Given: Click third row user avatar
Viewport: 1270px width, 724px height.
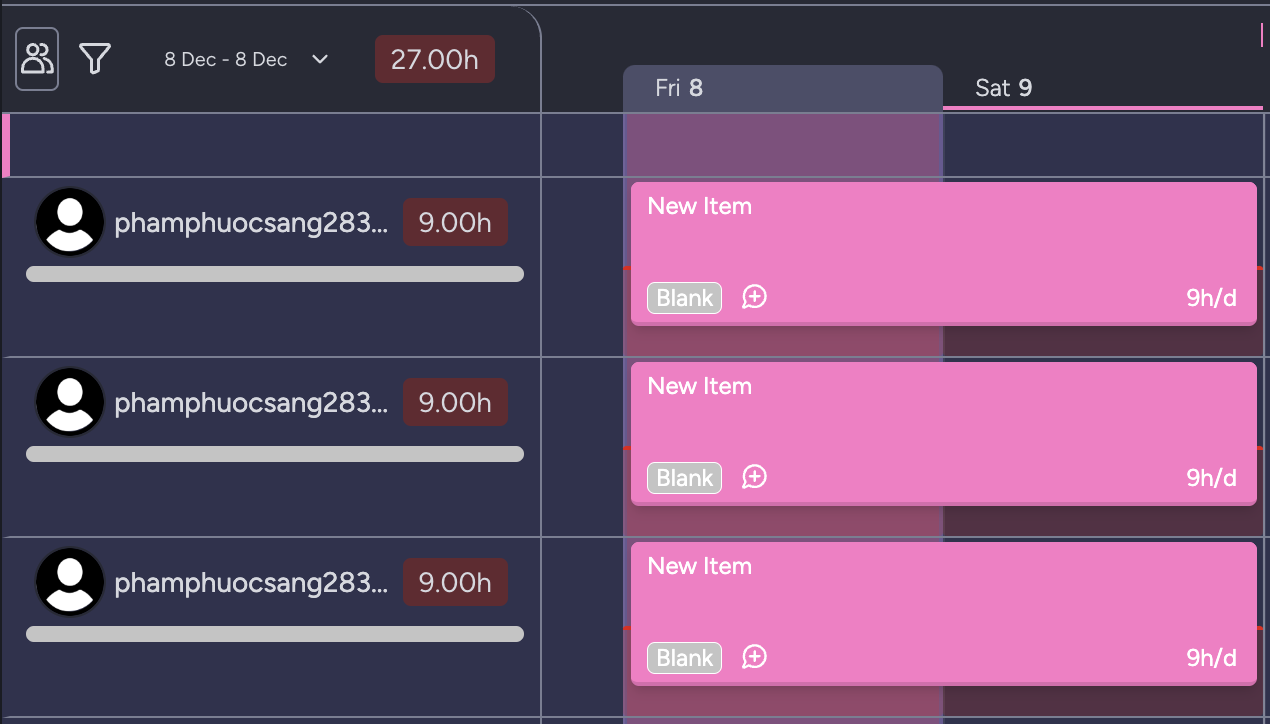Looking at the screenshot, I should (70, 582).
